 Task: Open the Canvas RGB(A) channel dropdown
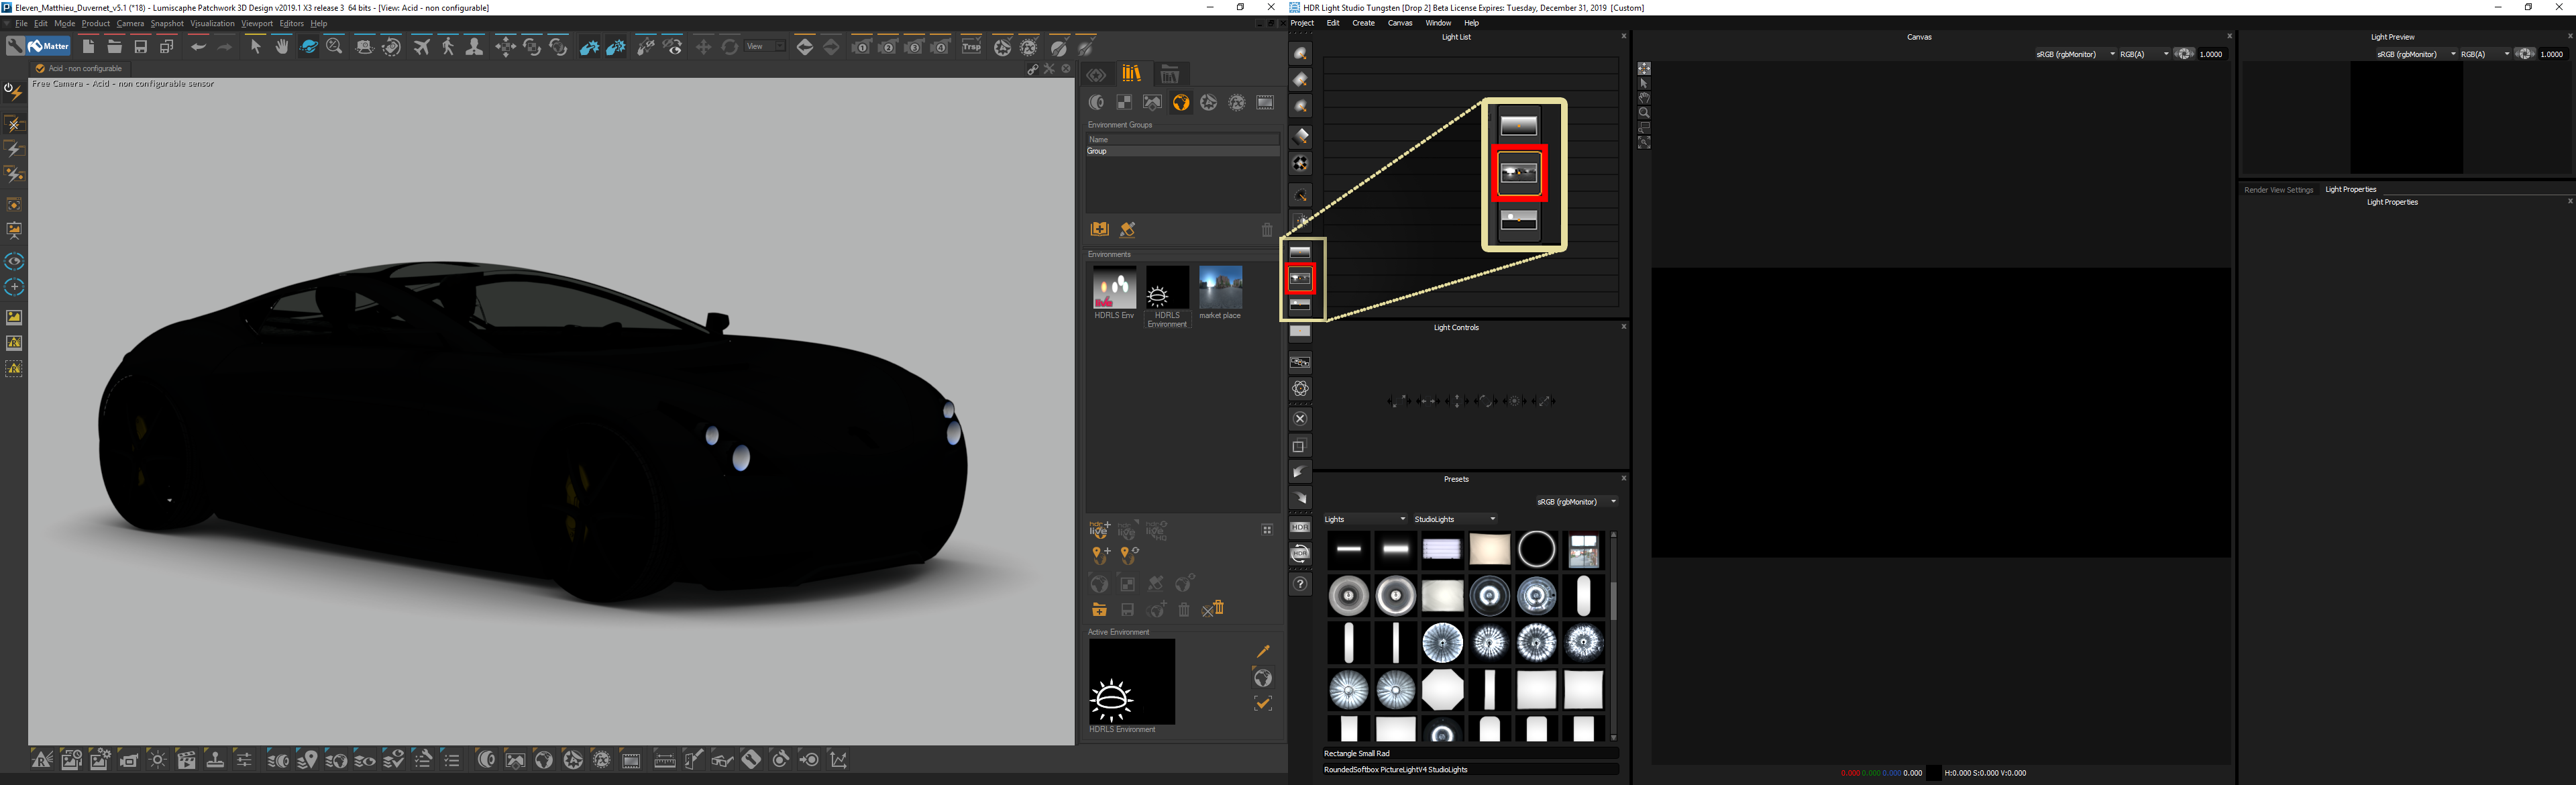2144,54
